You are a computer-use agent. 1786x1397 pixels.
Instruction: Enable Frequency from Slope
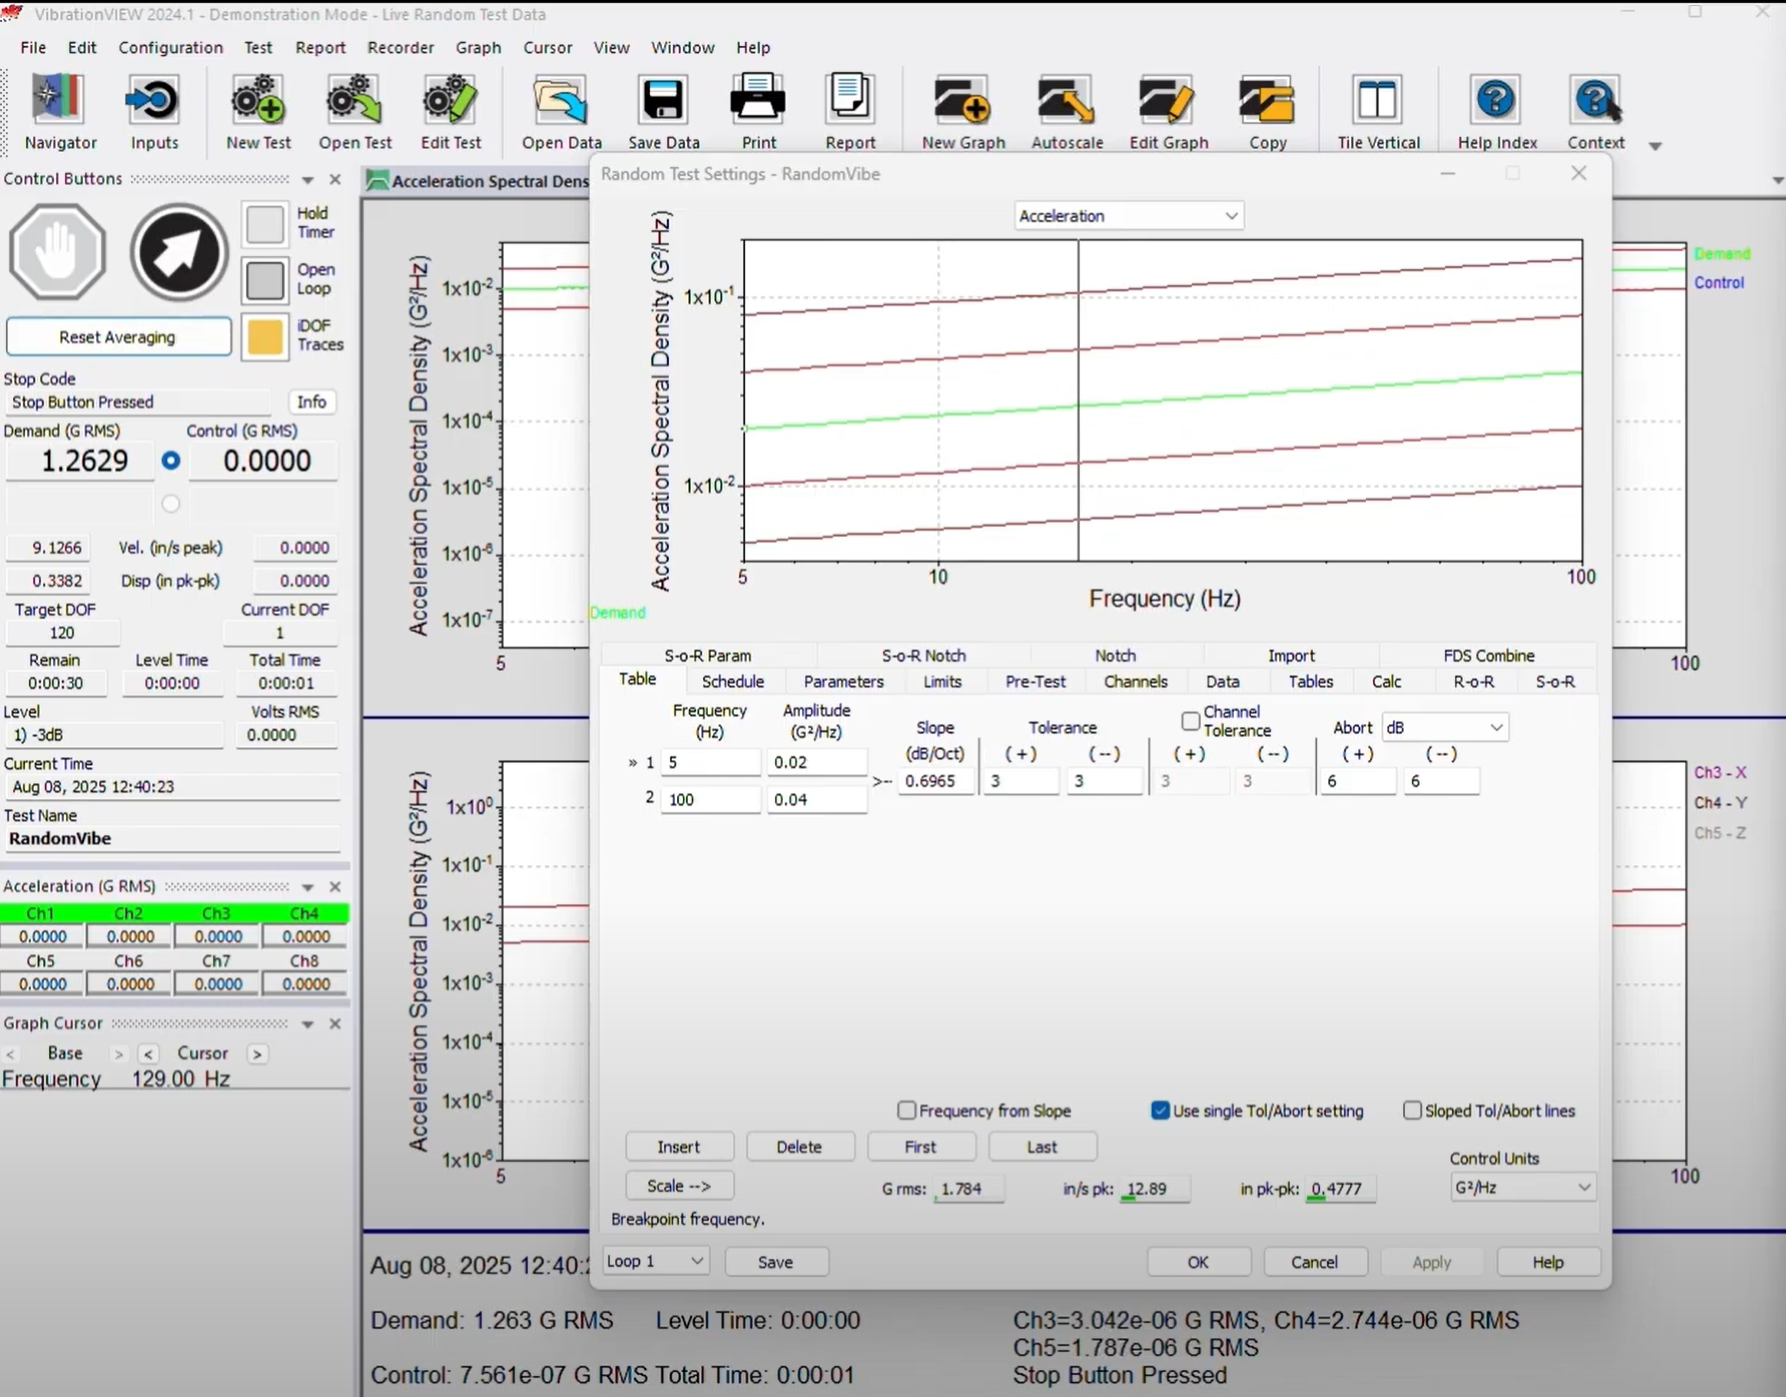point(906,1110)
